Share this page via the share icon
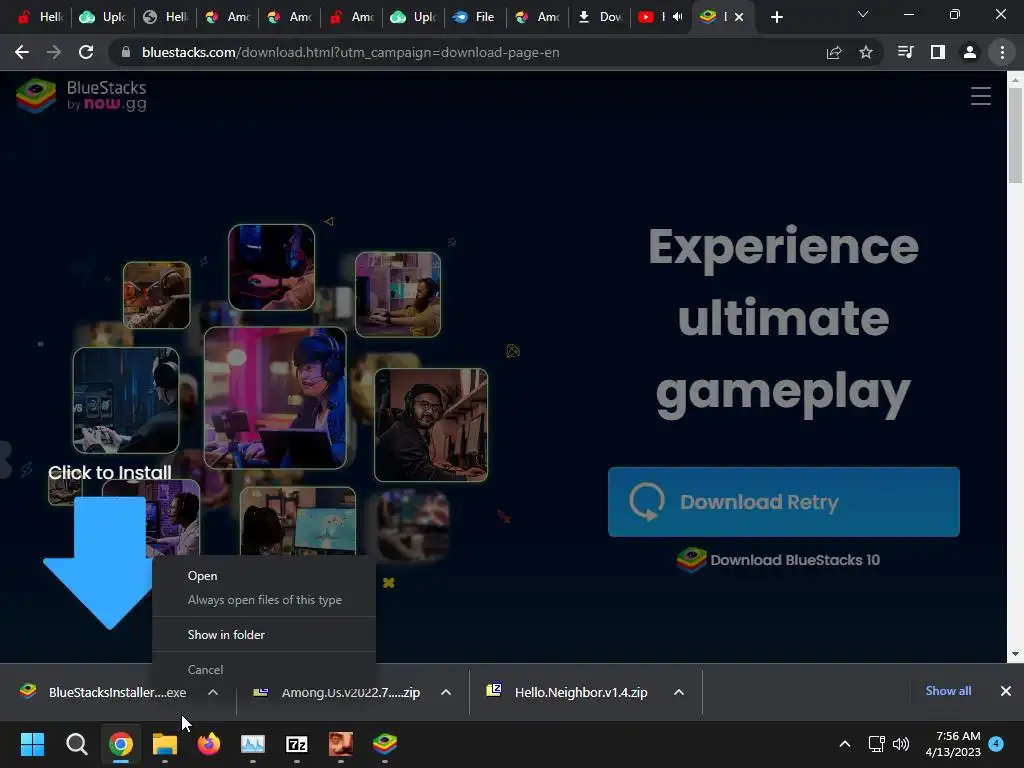The height and width of the screenshot is (768, 1024). tap(834, 52)
